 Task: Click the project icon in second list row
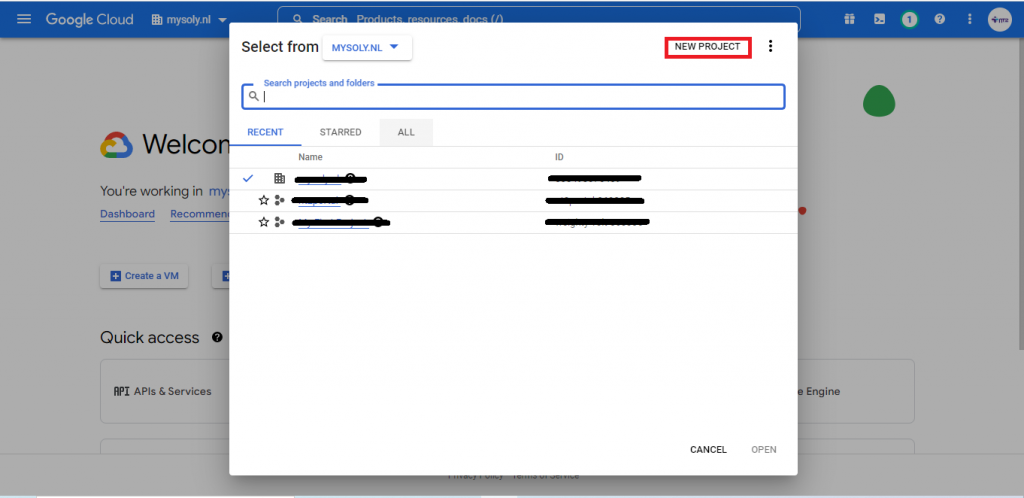point(280,200)
